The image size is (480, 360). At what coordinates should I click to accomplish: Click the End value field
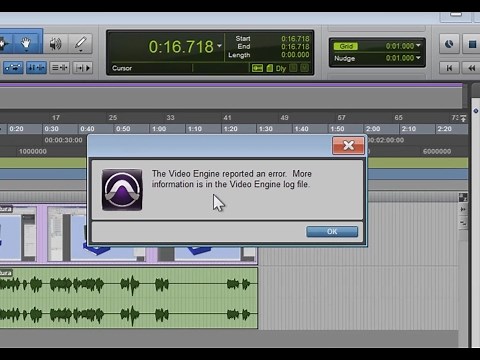[295, 47]
